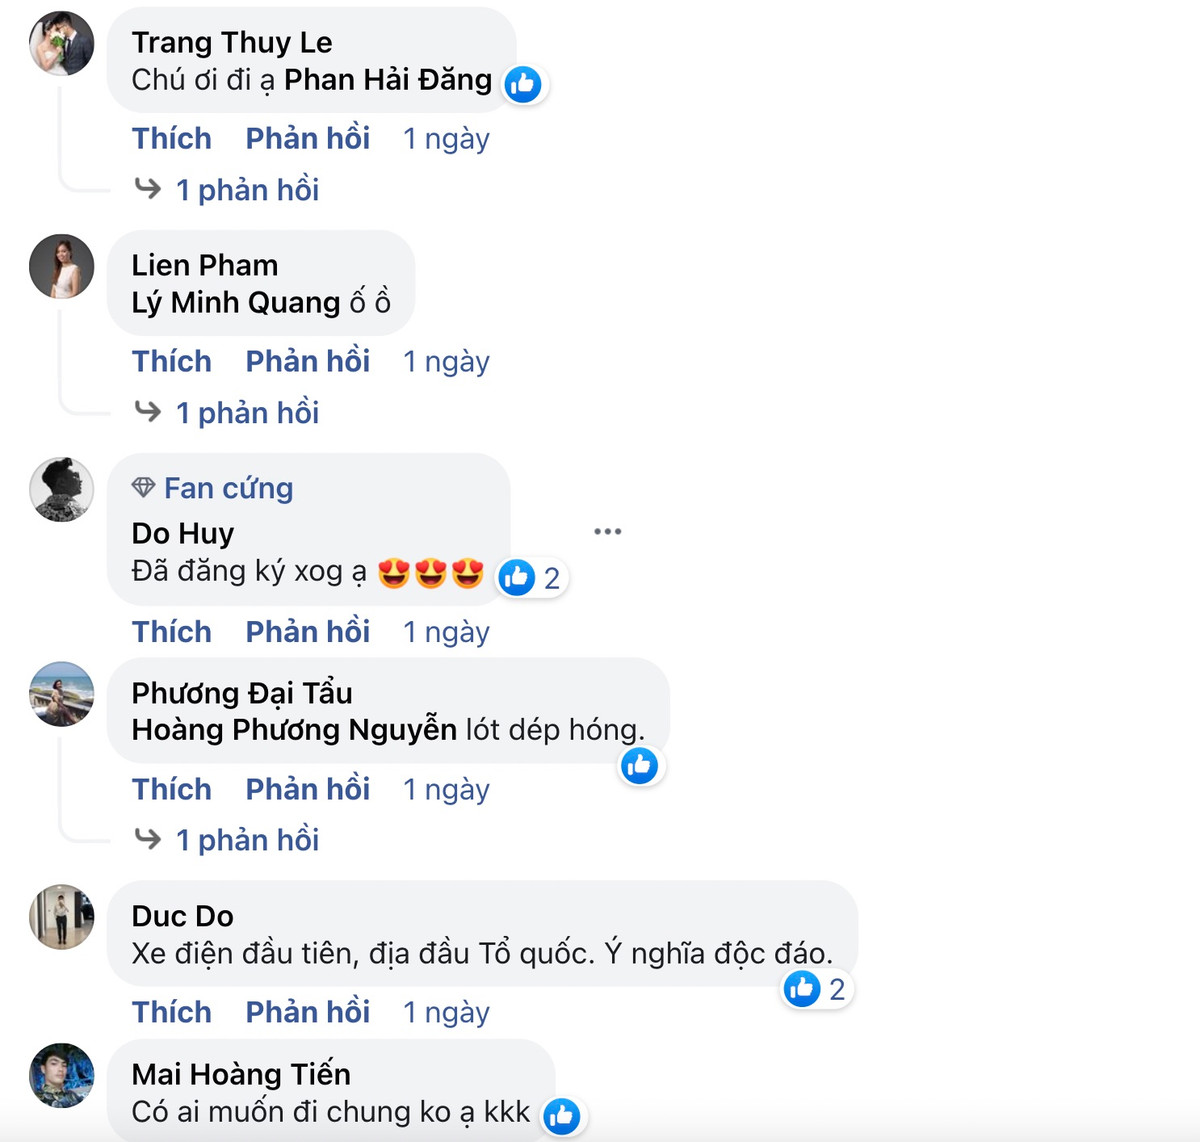Click Lý Minh Quang's name in Lien Pham's comment
Screen dimensions: 1200x1142
pos(233,302)
